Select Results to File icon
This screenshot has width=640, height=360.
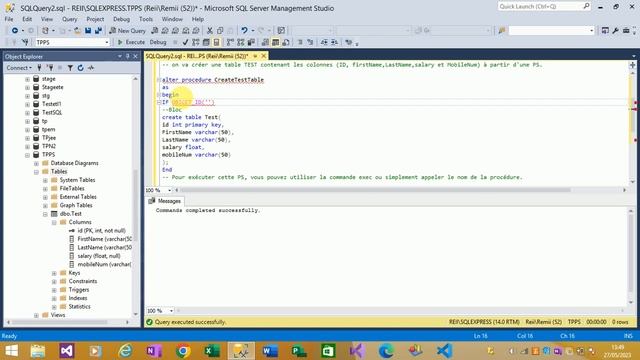(286, 42)
